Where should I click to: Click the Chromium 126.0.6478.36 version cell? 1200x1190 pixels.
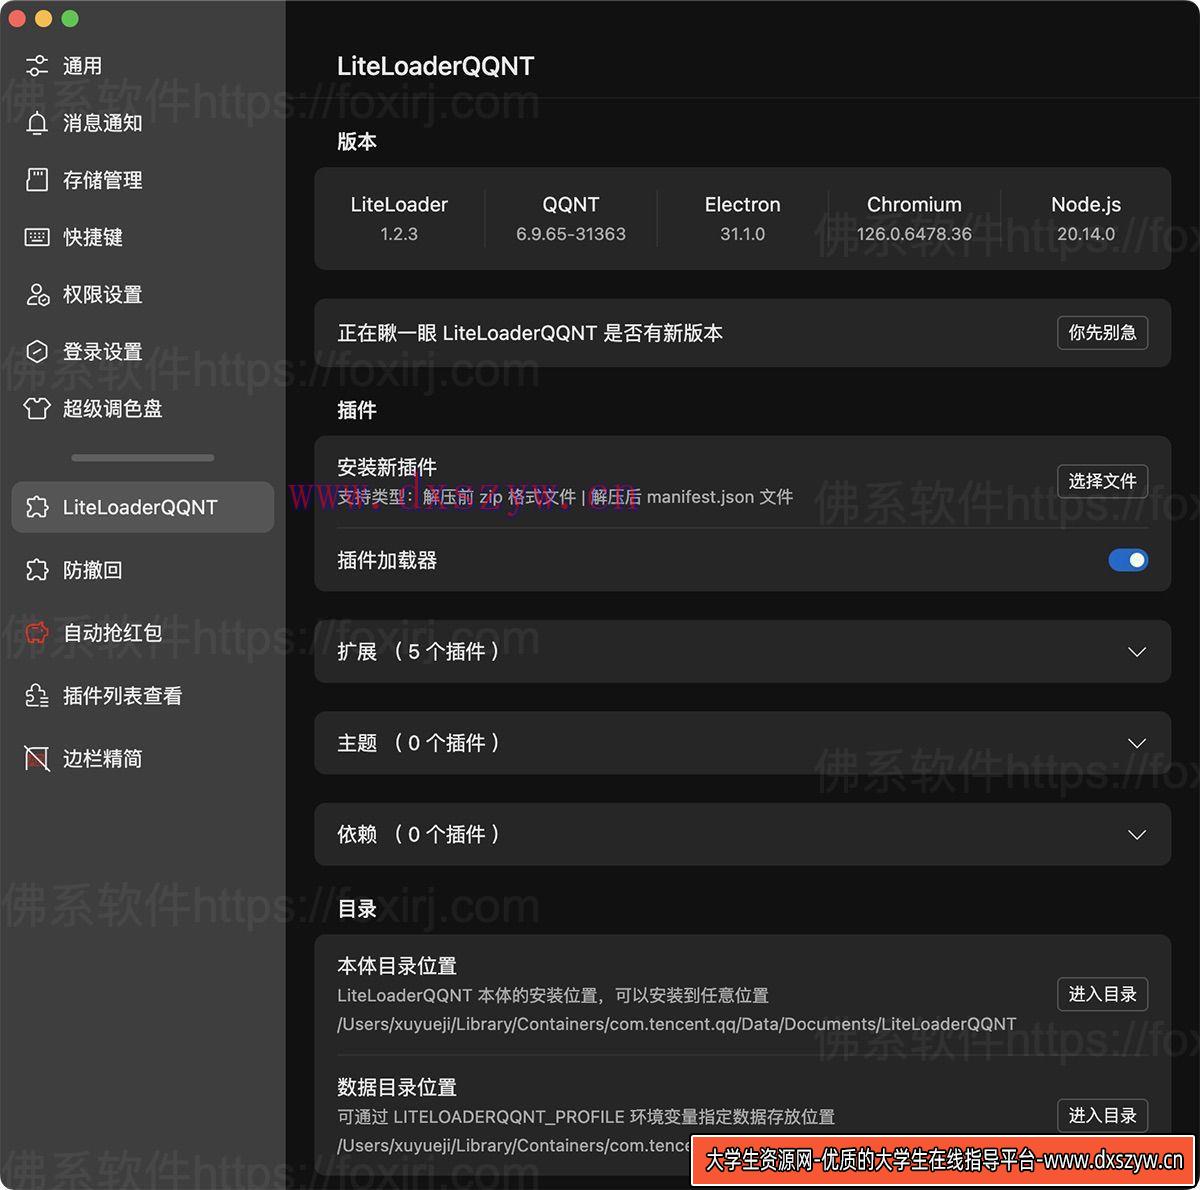tap(914, 218)
